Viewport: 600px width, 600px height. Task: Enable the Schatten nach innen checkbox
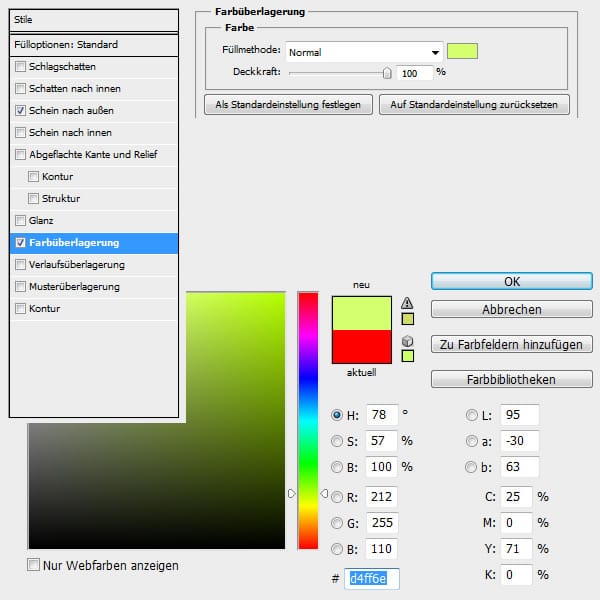[20, 88]
